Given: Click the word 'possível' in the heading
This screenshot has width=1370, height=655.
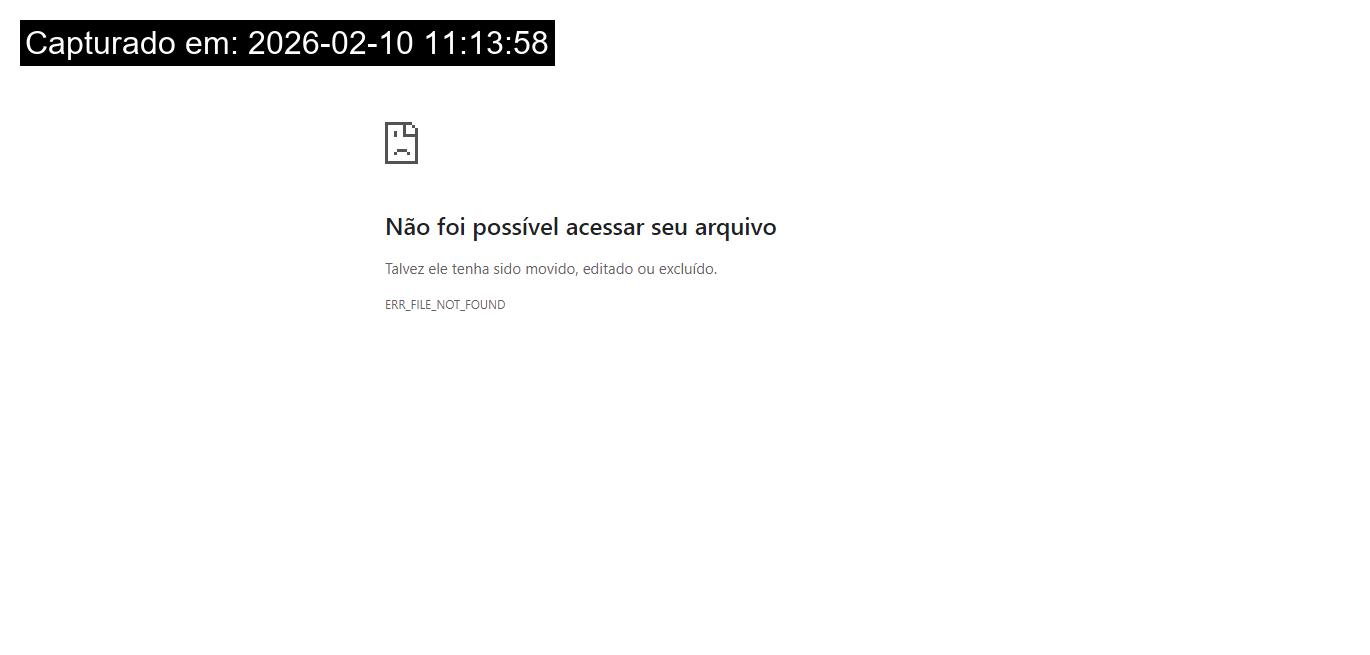Looking at the screenshot, I should coord(516,228).
